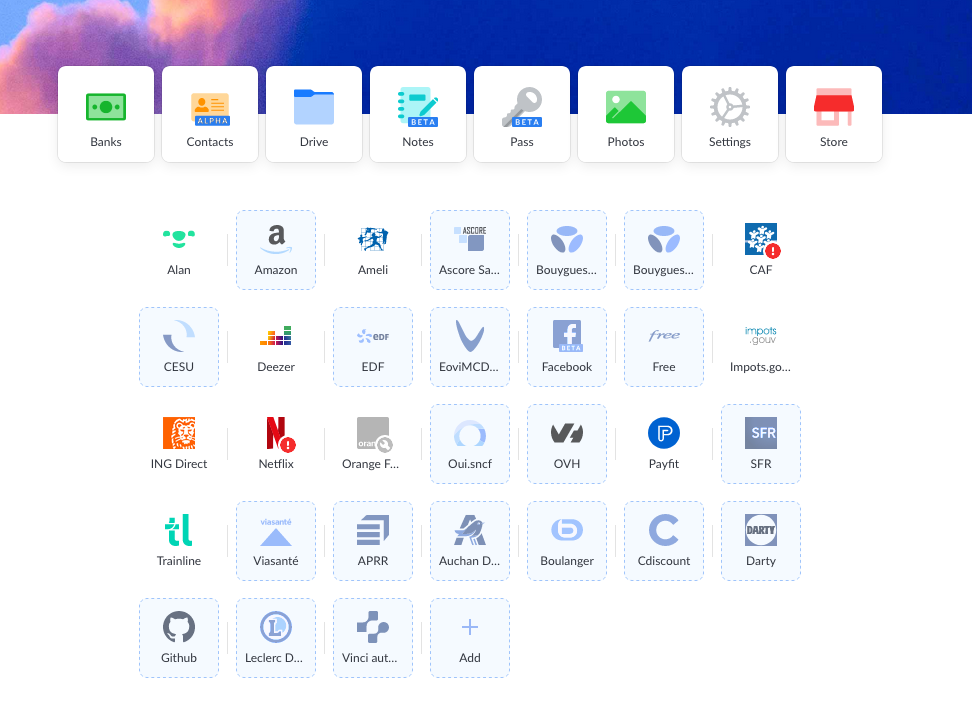Screen dimensions: 972x728
Task: Pick the Boulanger connector
Action: [x=567, y=541]
